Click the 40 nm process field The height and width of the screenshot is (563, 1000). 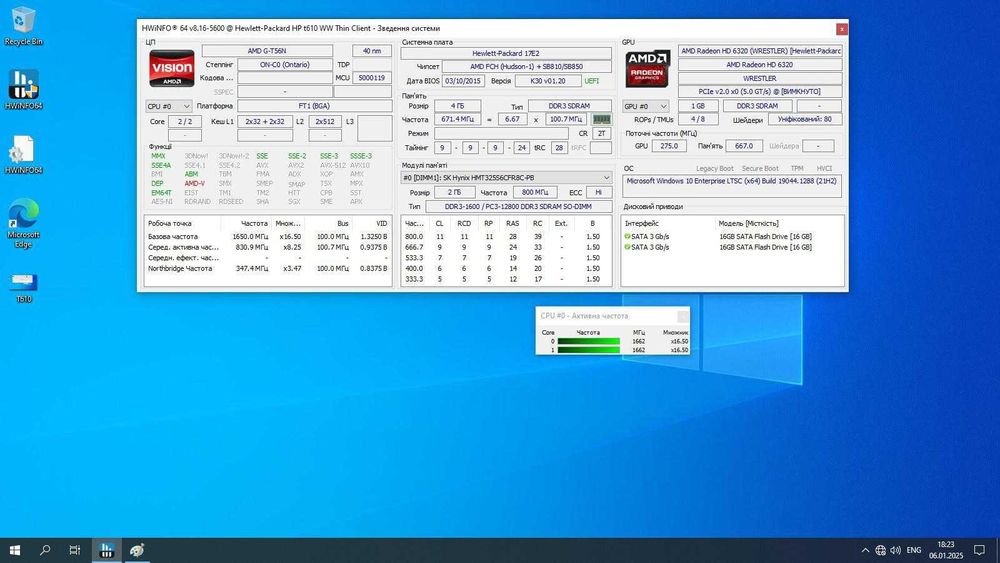click(372, 50)
